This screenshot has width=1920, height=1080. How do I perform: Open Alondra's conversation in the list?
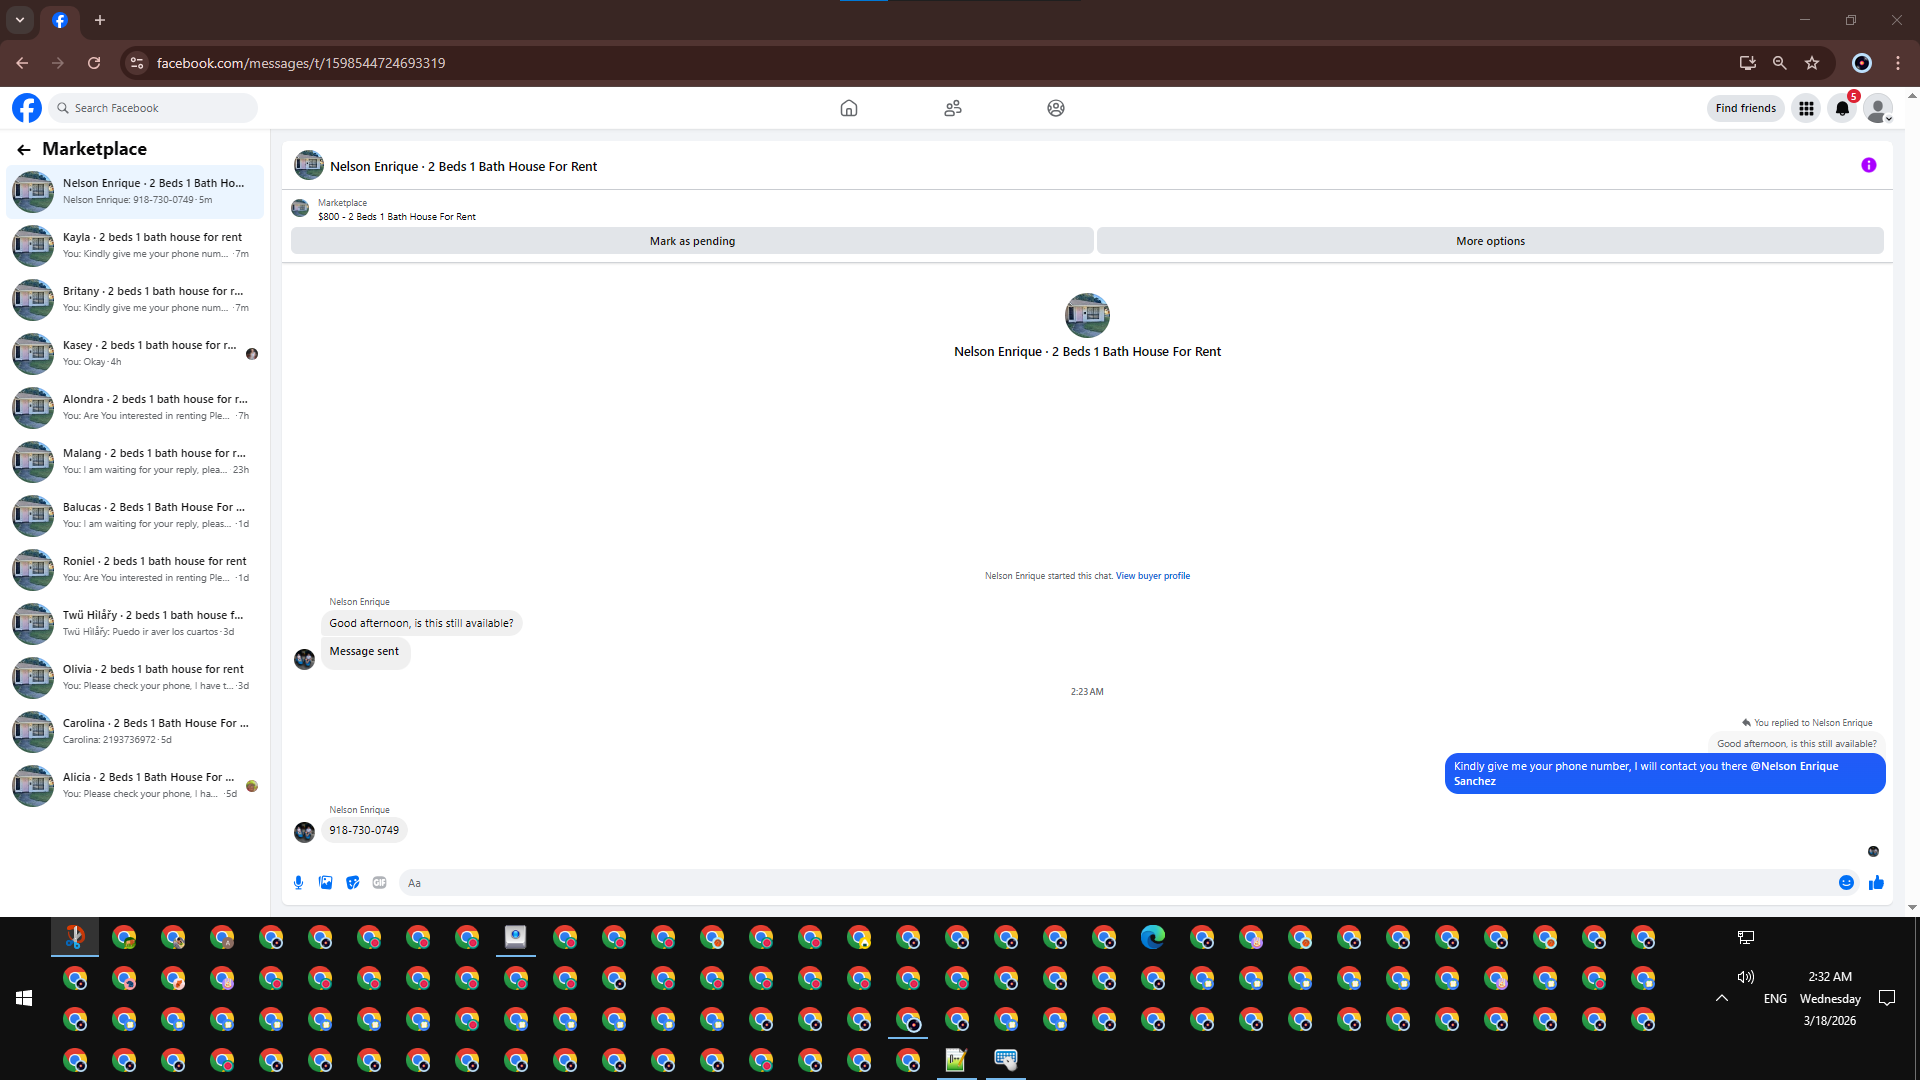click(x=135, y=408)
